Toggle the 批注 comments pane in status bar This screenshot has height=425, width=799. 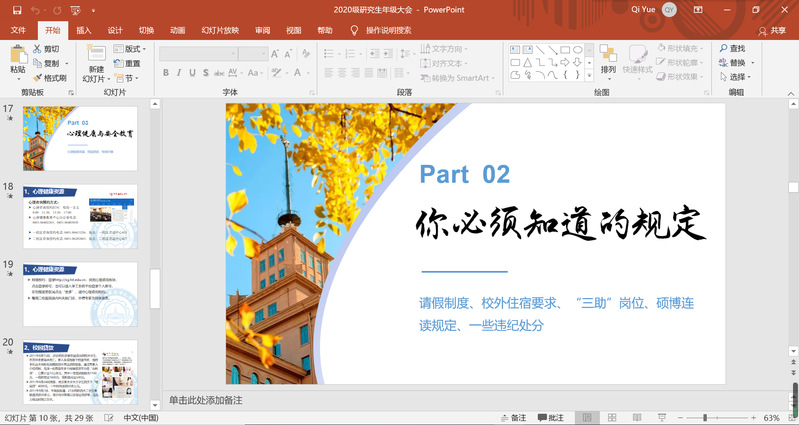click(549, 417)
